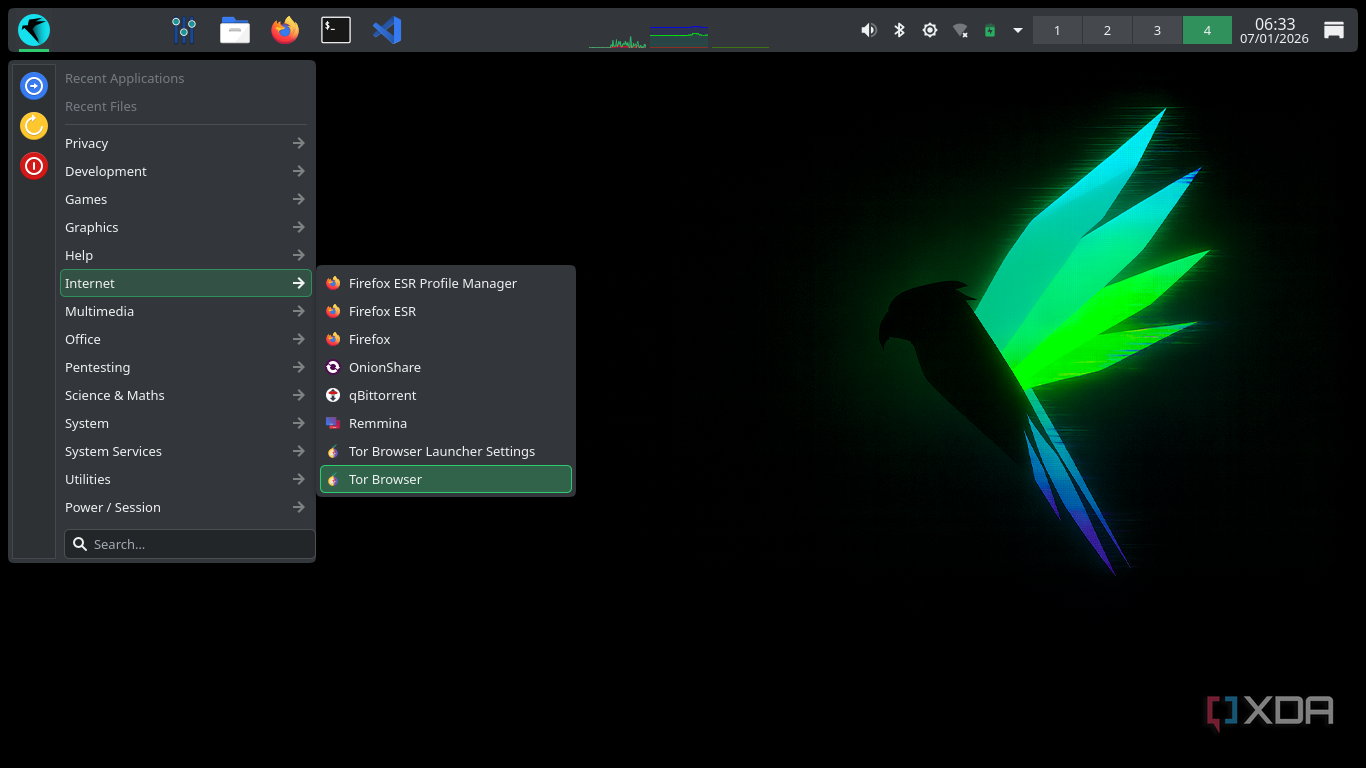Click the volume speaker tray icon
The image size is (1366, 768).
click(868, 30)
